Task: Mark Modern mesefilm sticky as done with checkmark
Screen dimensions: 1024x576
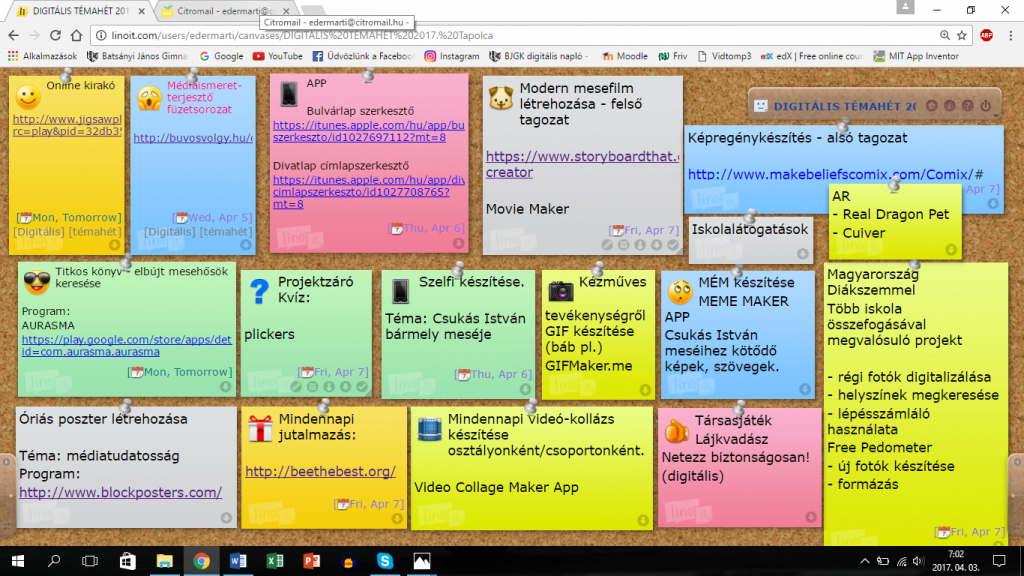Action: tap(673, 245)
